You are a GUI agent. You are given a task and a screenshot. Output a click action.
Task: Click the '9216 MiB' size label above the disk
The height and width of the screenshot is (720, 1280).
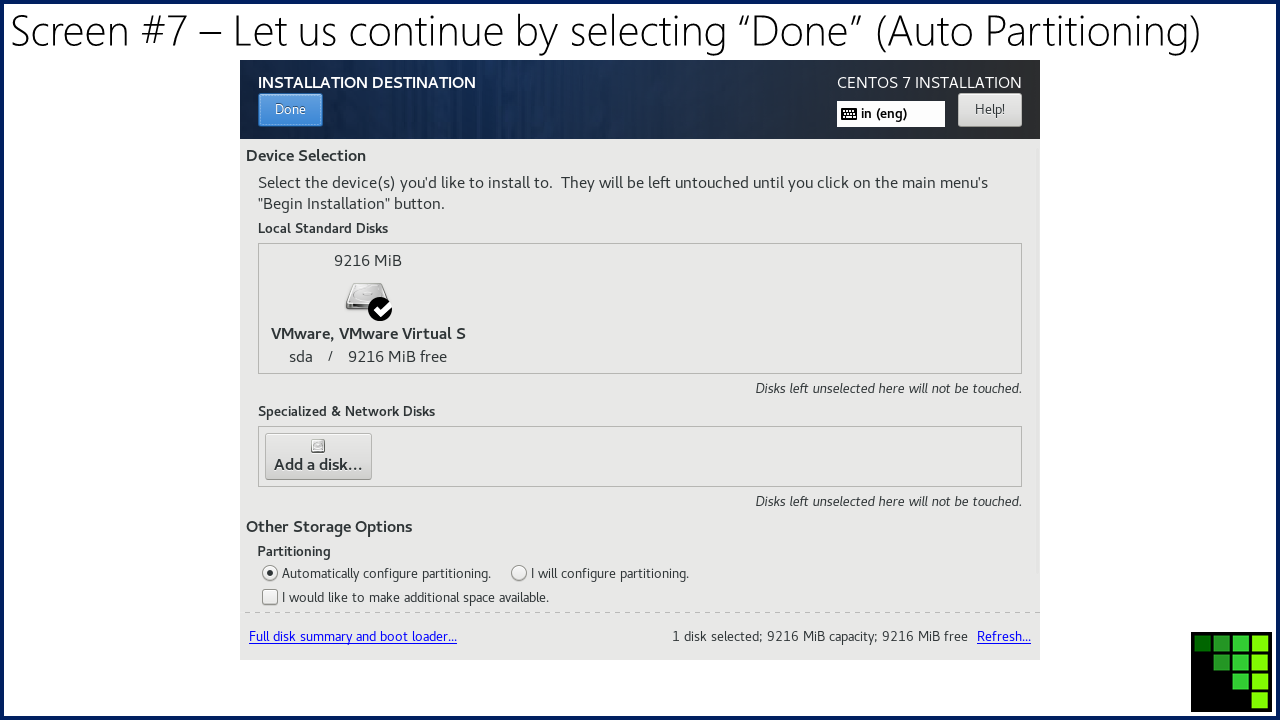368,261
